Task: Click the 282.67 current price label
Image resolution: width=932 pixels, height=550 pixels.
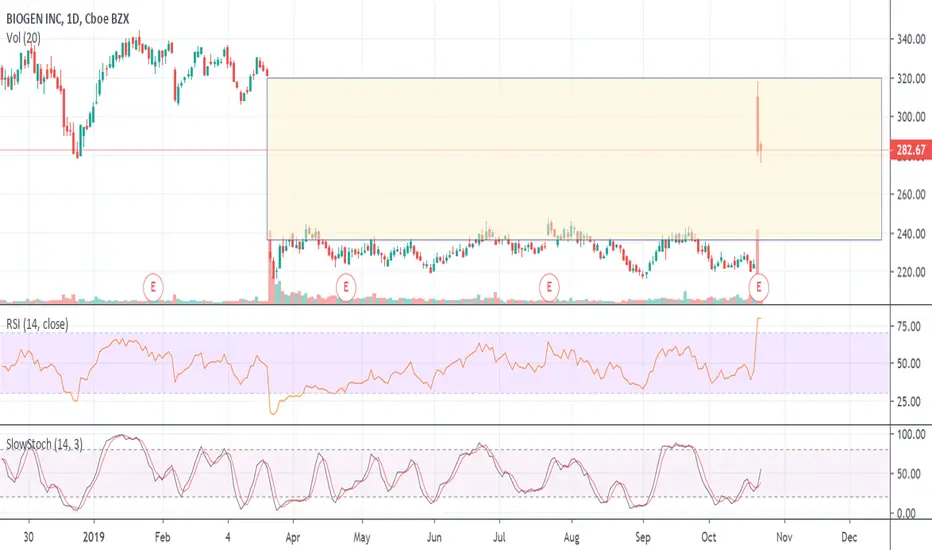Action: (x=911, y=150)
